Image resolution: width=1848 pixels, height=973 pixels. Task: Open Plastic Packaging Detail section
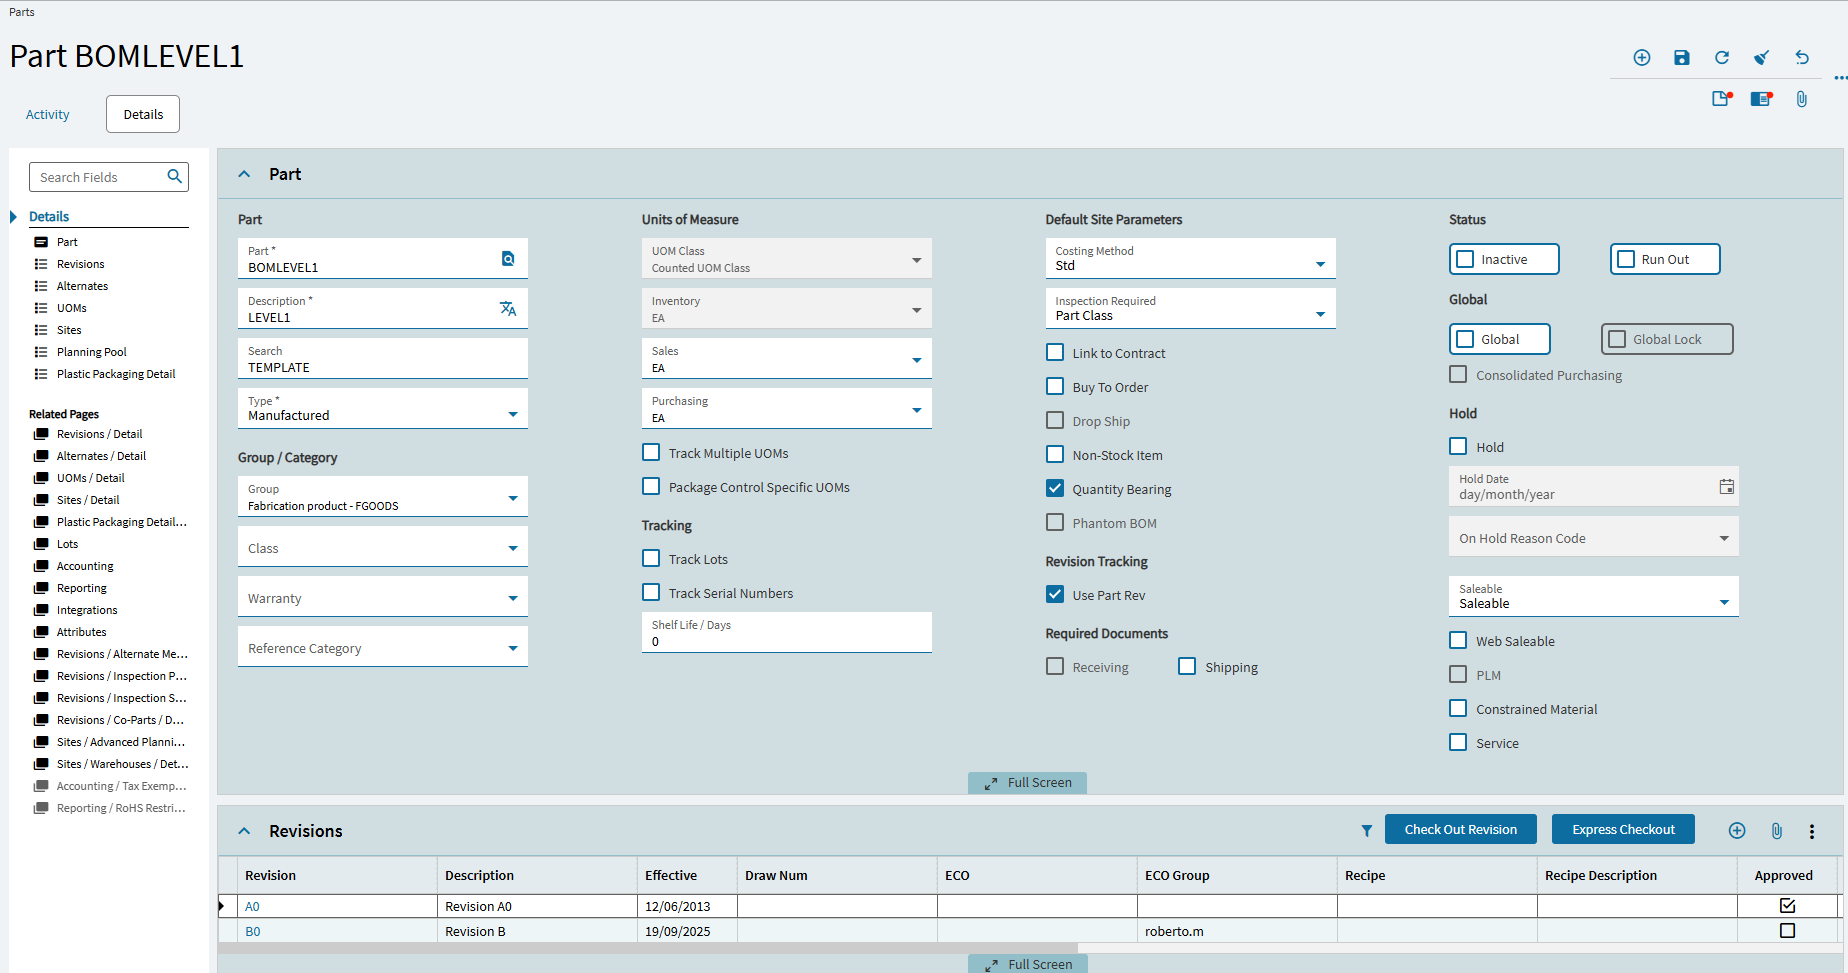(116, 374)
